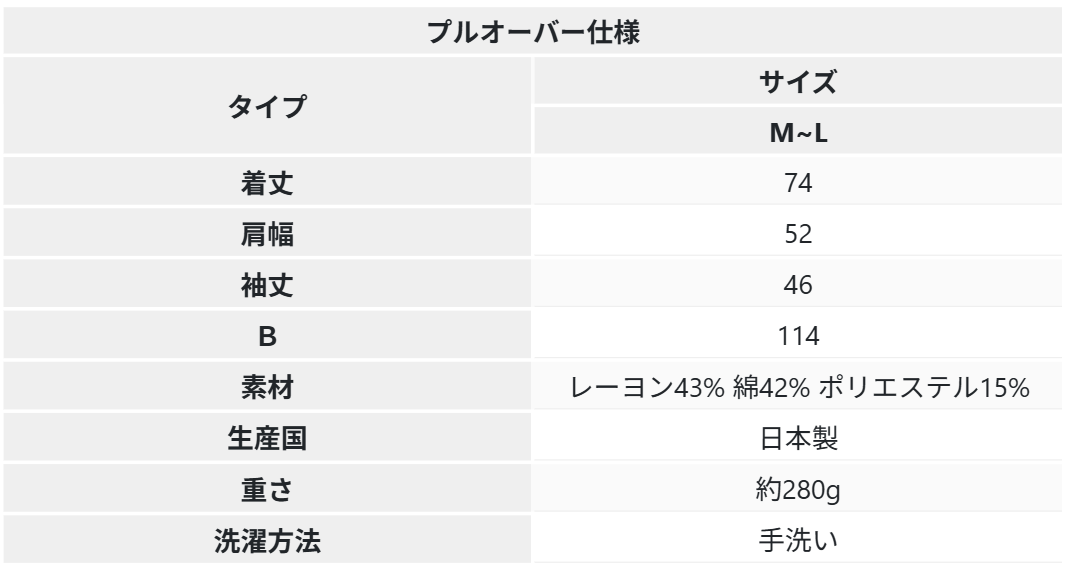Select the 74 value cell
Image resolution: width=1065 pixels, height=567 pixels.
tap(798, 184)
